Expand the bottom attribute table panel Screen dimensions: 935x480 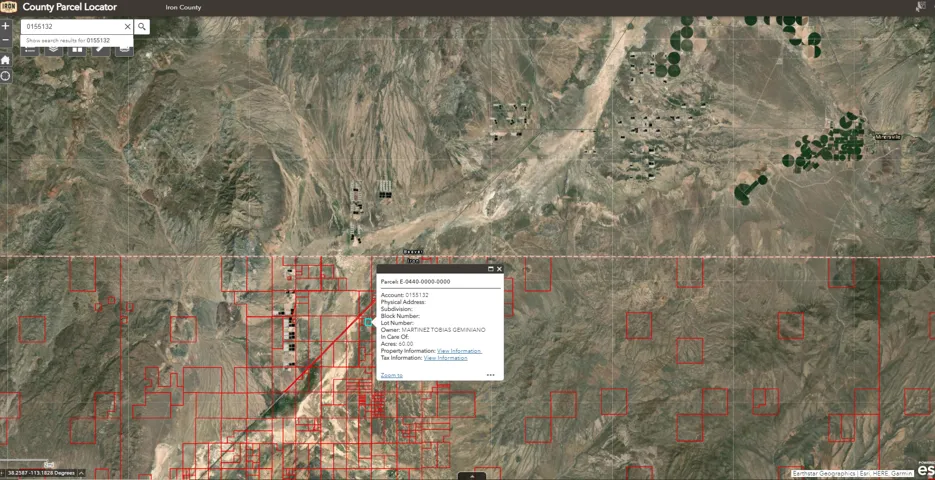(x=472, y=476)
